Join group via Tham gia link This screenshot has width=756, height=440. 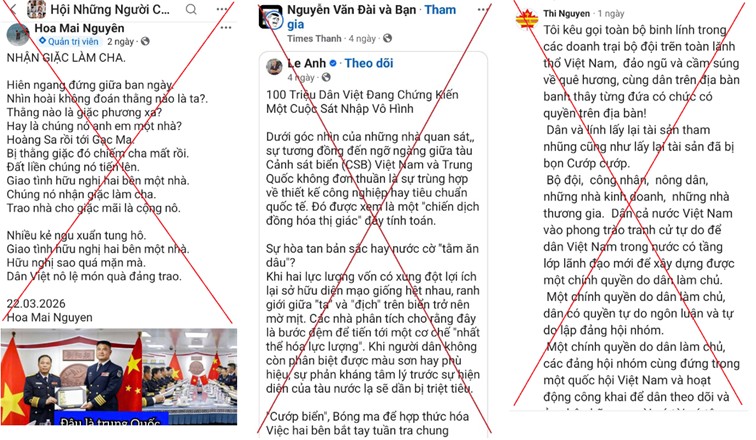click(x=372, y=17)
